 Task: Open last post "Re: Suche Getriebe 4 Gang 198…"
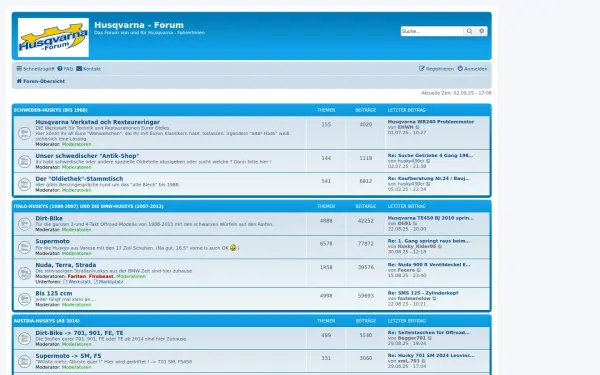(x=430, y=155)
